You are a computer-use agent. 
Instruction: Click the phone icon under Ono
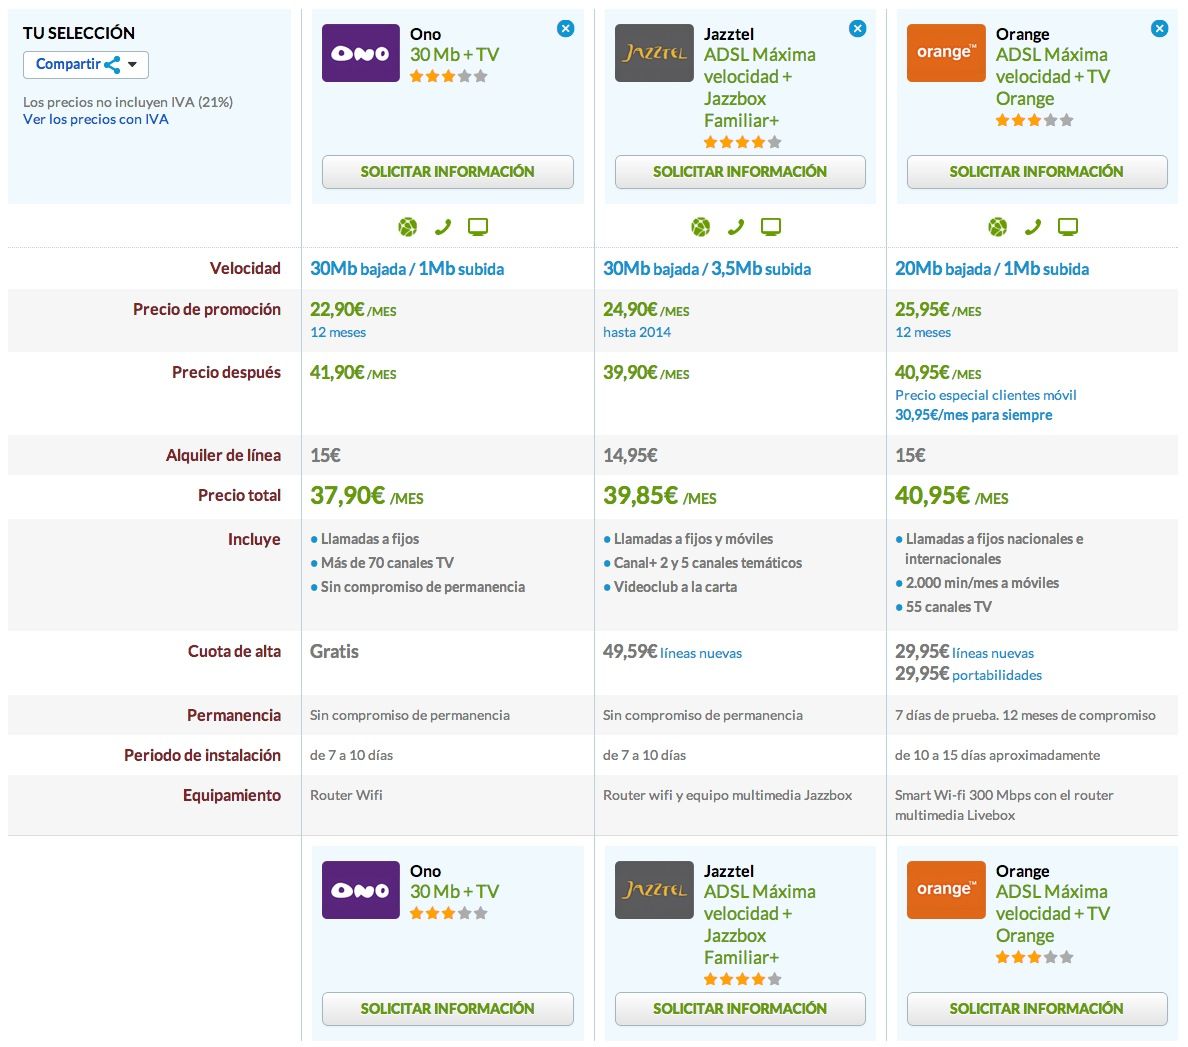(x=442, y=227)
